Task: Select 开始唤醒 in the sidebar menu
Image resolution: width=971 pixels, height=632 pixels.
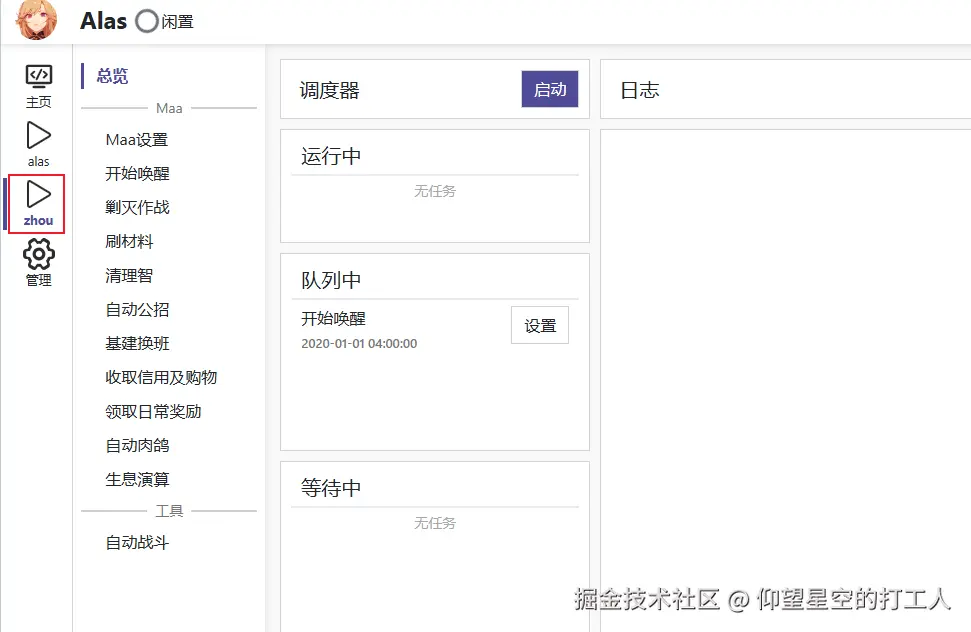Action: tap(137, 173)
